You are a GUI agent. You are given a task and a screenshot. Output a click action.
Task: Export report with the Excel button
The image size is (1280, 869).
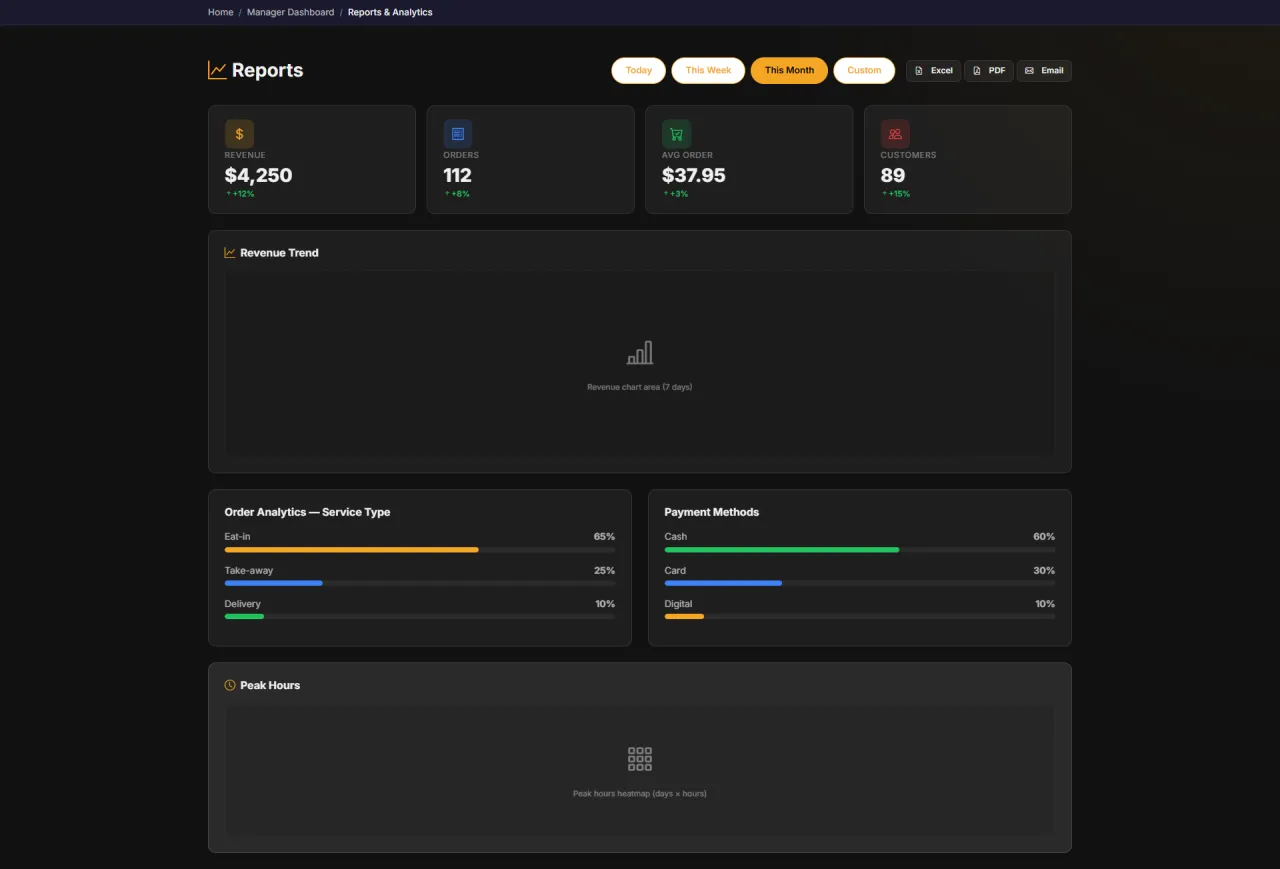point(933,71)
